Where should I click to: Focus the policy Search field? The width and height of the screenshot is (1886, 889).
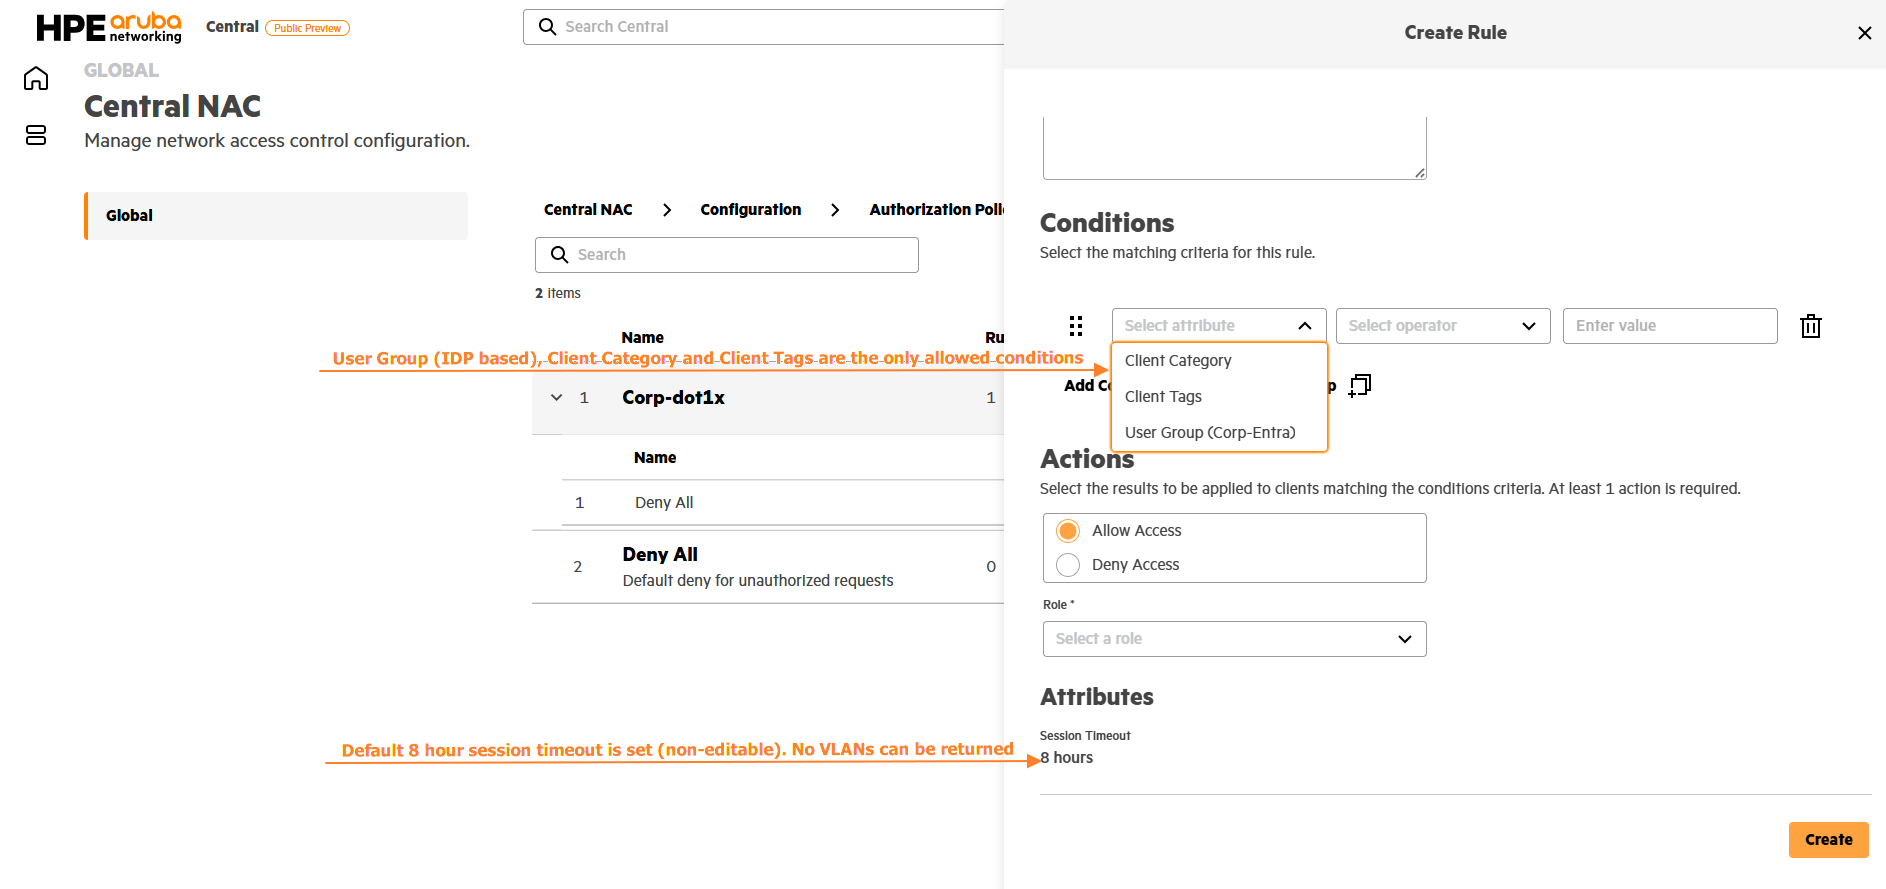tap(727, 255)
